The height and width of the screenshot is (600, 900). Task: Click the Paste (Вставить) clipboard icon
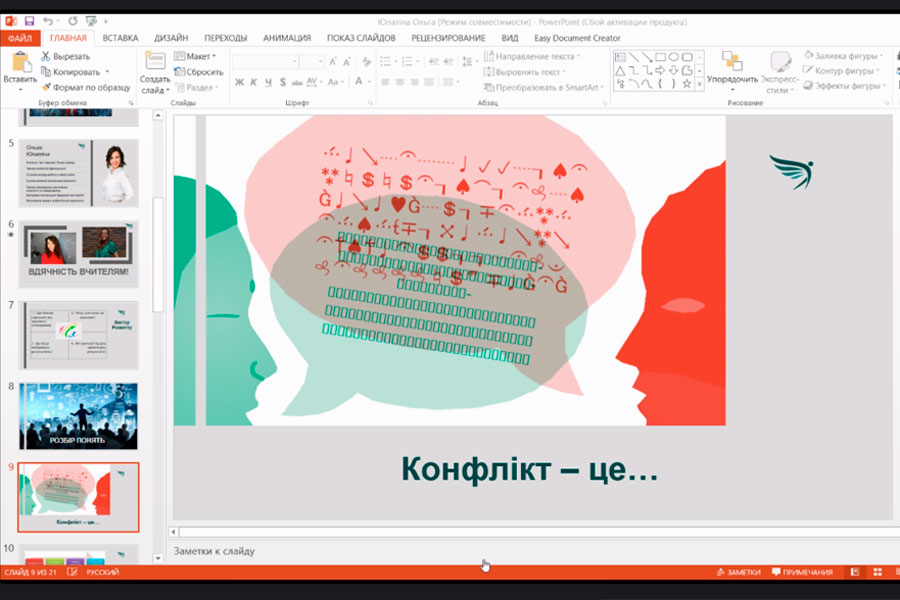[x=20, y=67]
